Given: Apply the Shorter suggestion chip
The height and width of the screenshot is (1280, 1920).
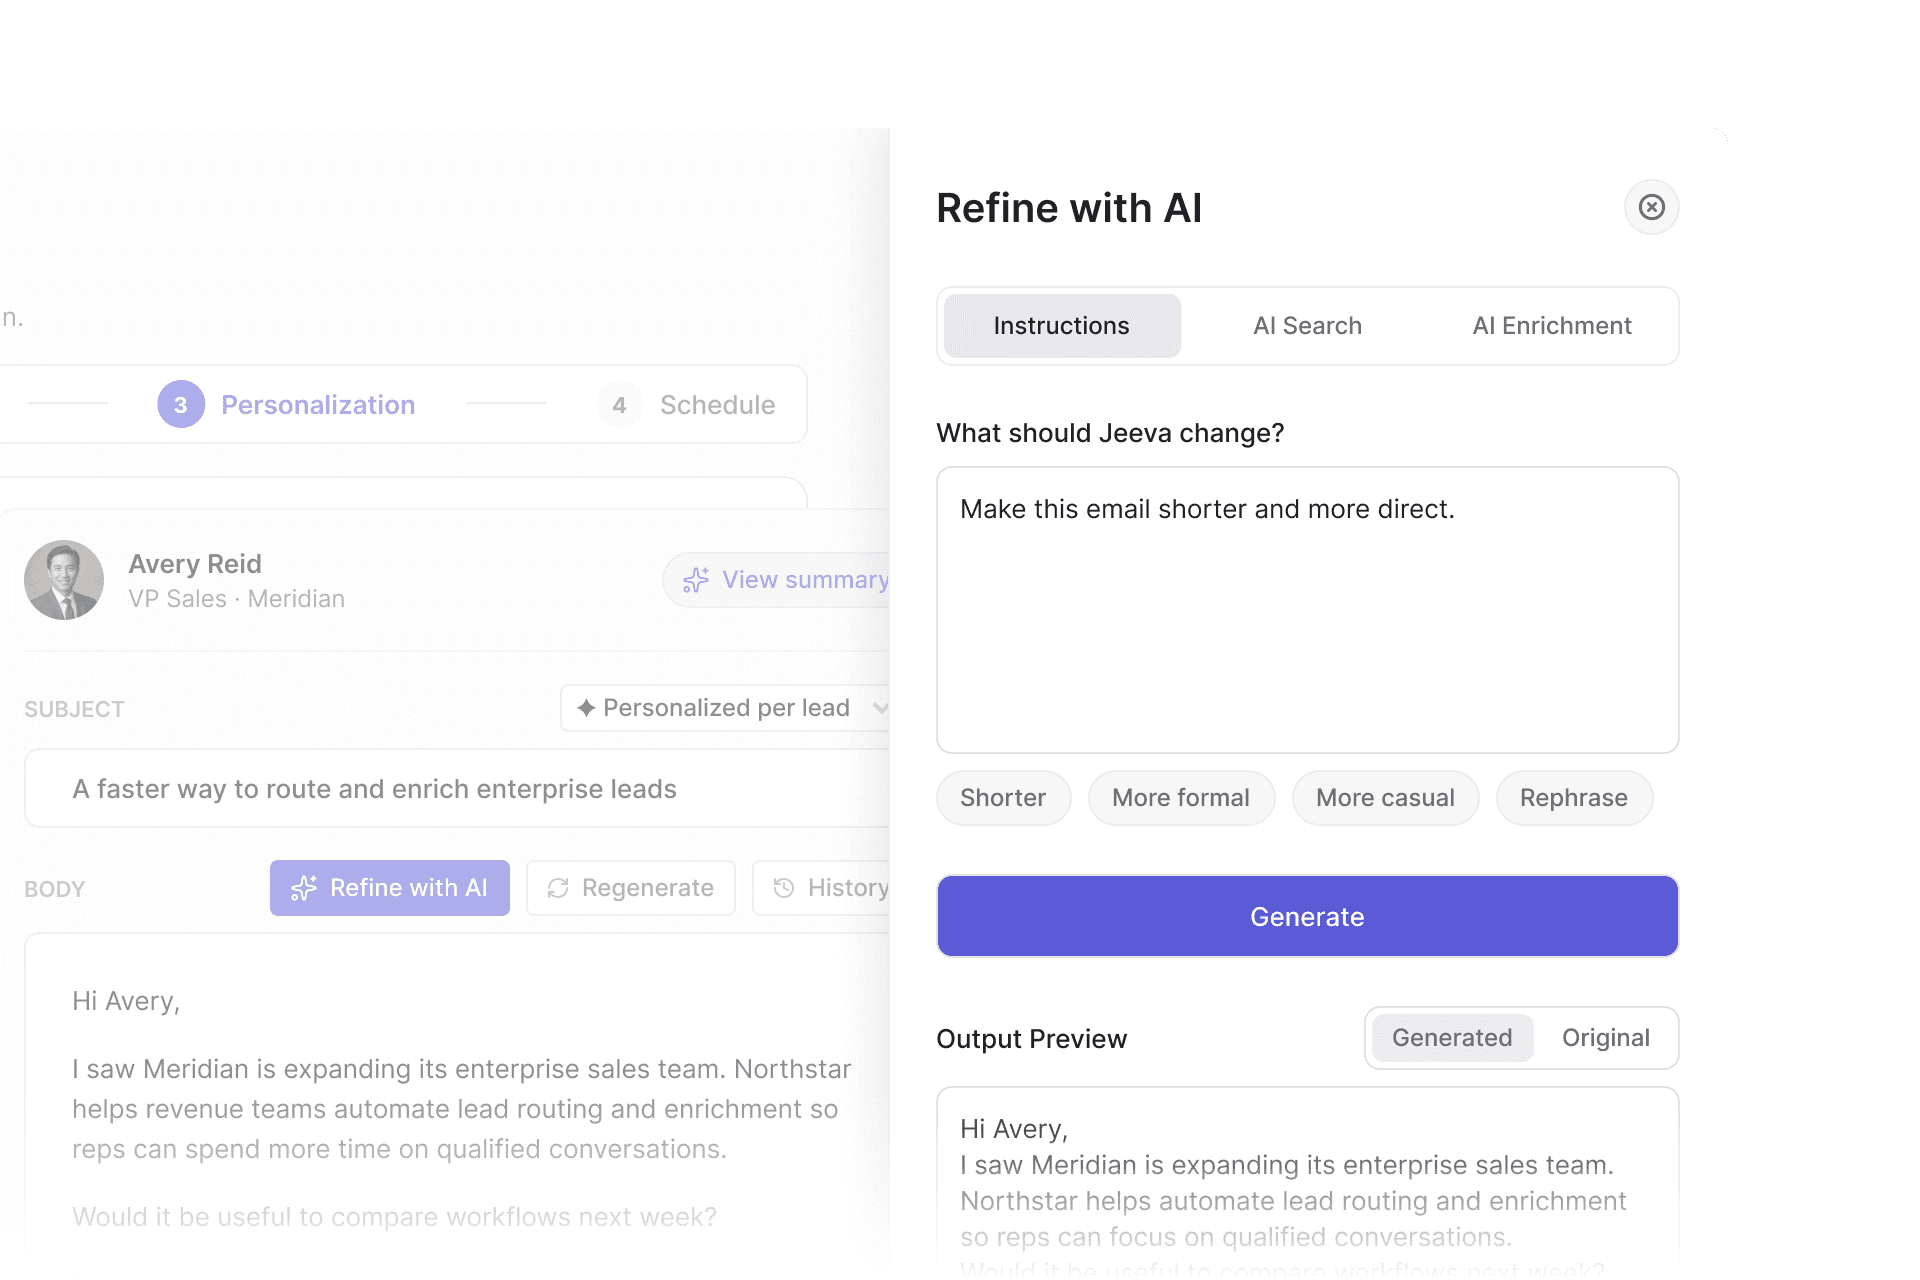Looking at the screenshot, I should 1003,798.
